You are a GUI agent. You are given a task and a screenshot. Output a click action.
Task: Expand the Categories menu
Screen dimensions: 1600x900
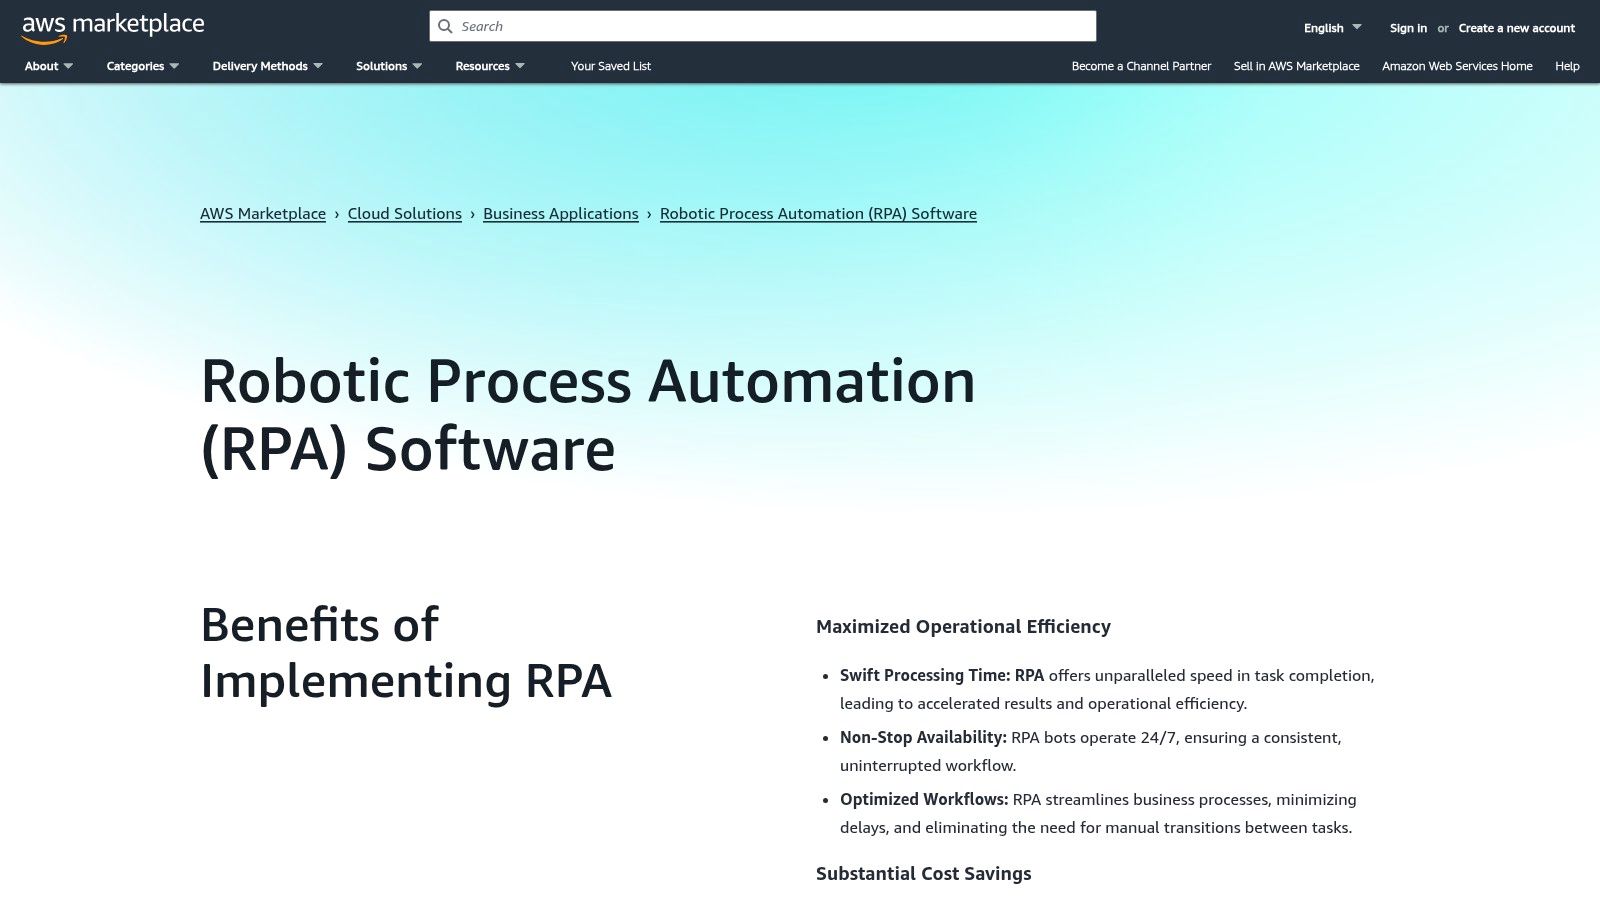point(143,66)
